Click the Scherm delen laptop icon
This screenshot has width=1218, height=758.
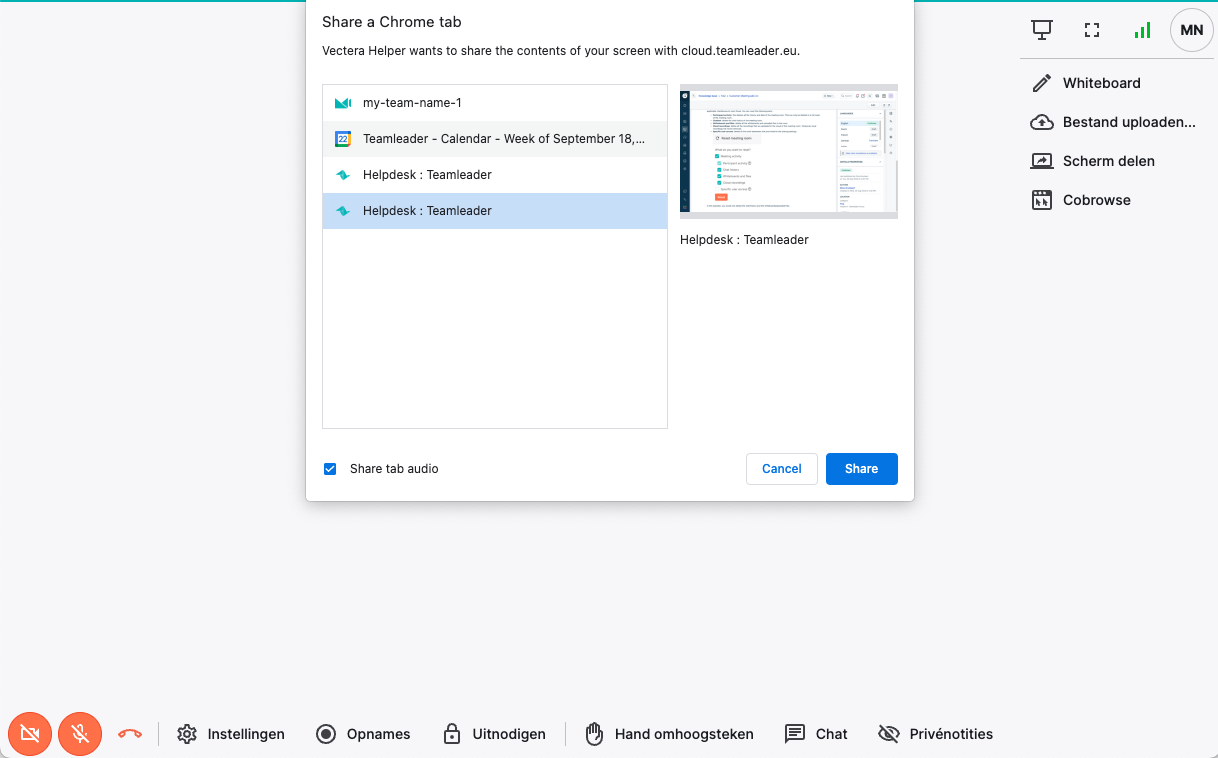[x=1042, y=161]
